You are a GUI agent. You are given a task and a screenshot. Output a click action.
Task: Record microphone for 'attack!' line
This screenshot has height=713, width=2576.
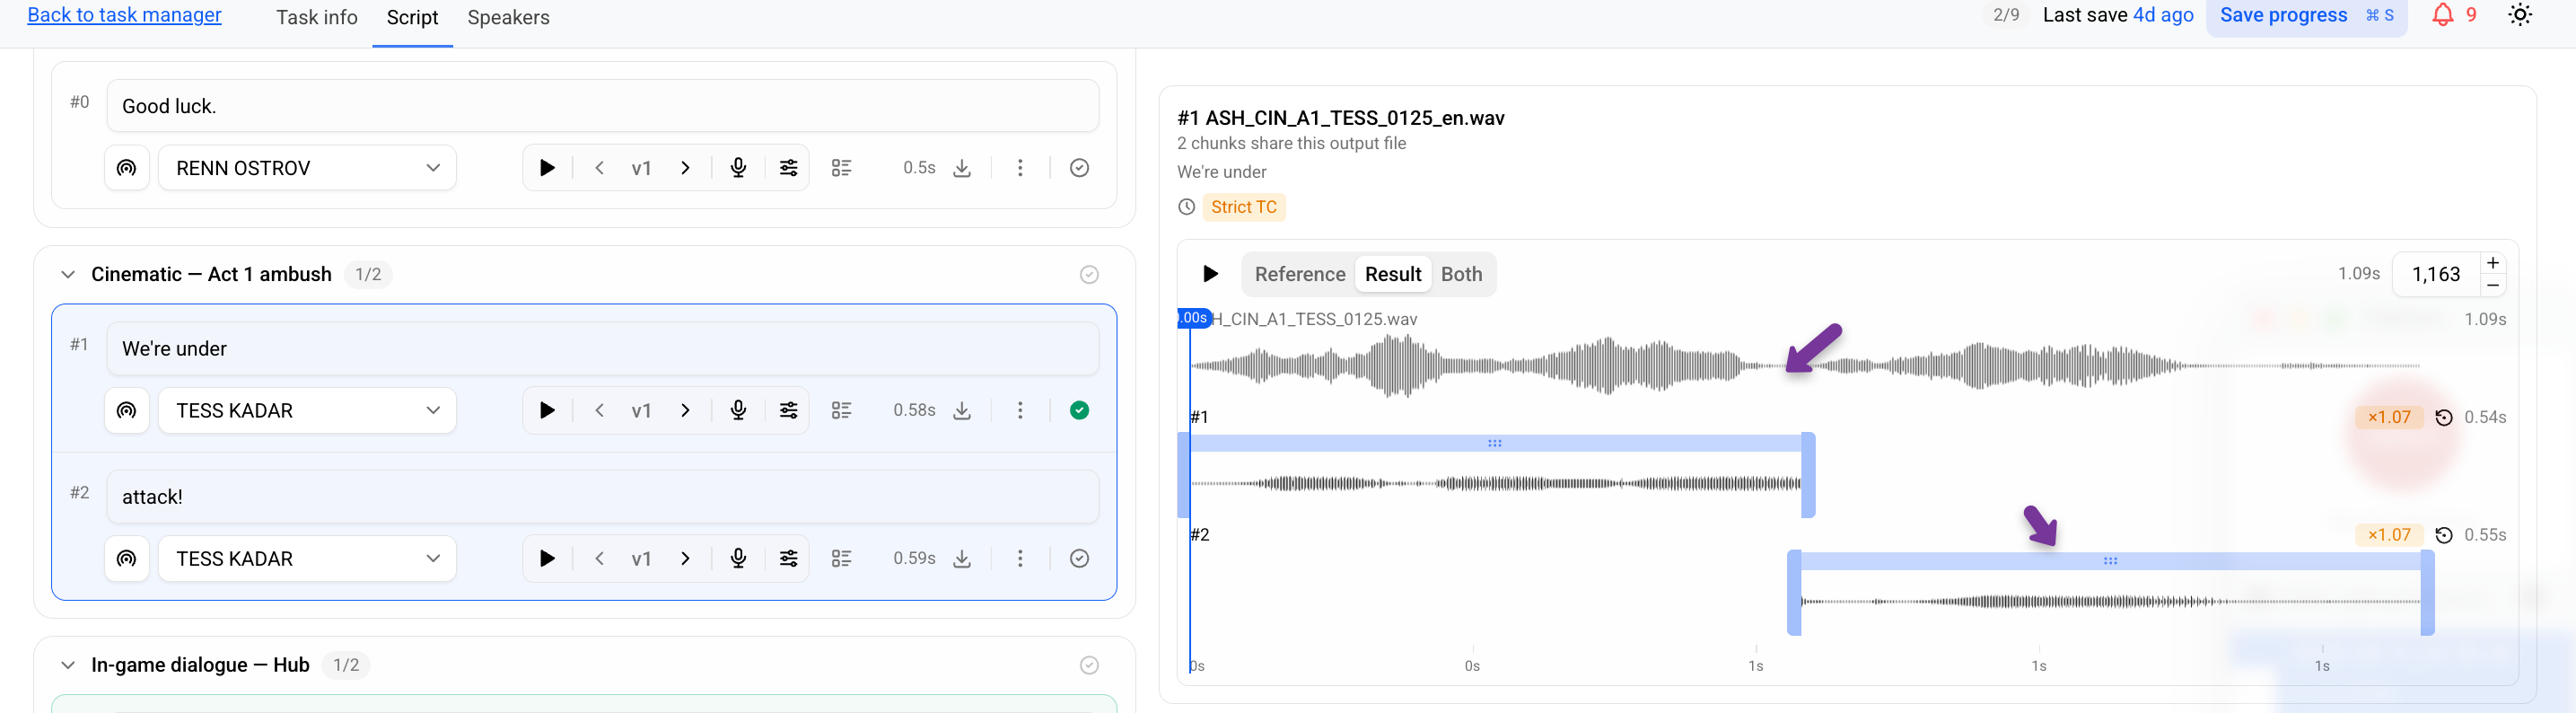[738, 558]
